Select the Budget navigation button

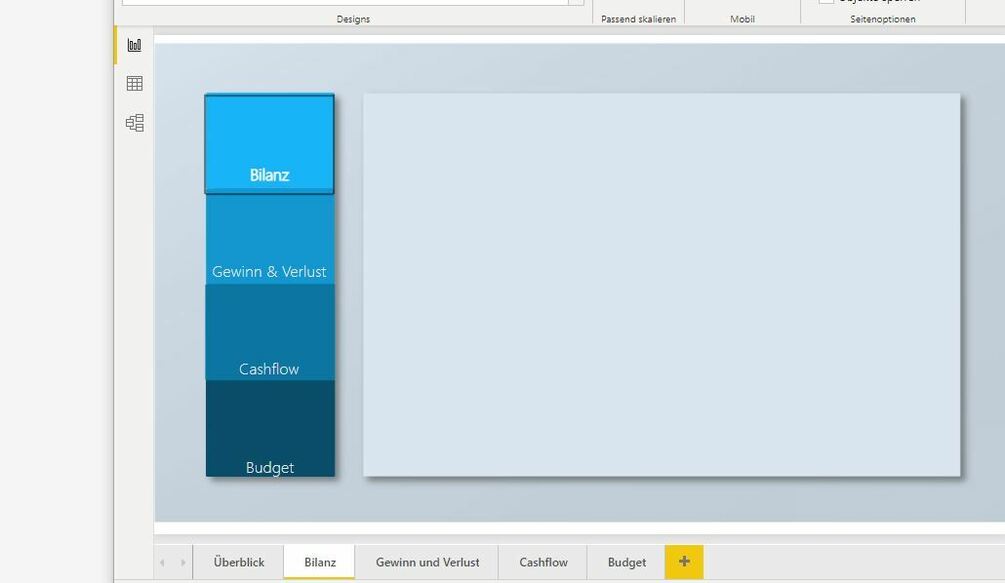coord(270,429)
